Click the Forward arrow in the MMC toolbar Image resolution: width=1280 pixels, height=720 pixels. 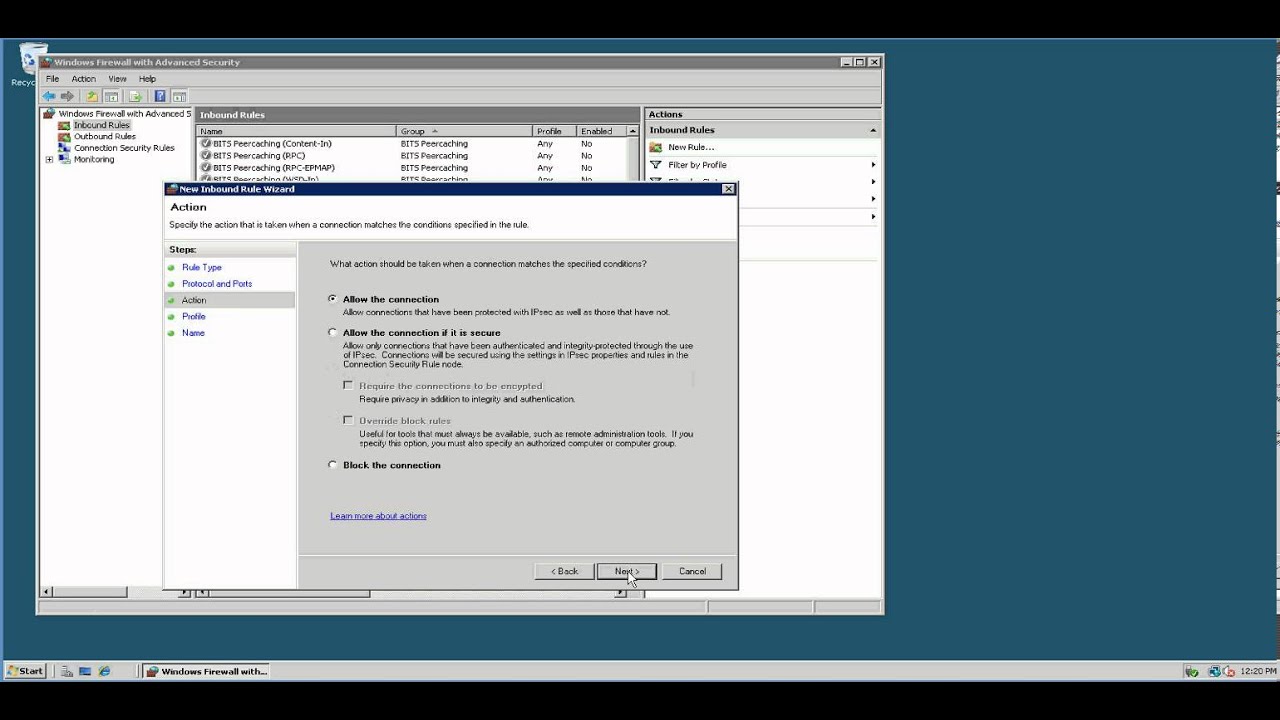pyautogui.click(x=67, y=96)
